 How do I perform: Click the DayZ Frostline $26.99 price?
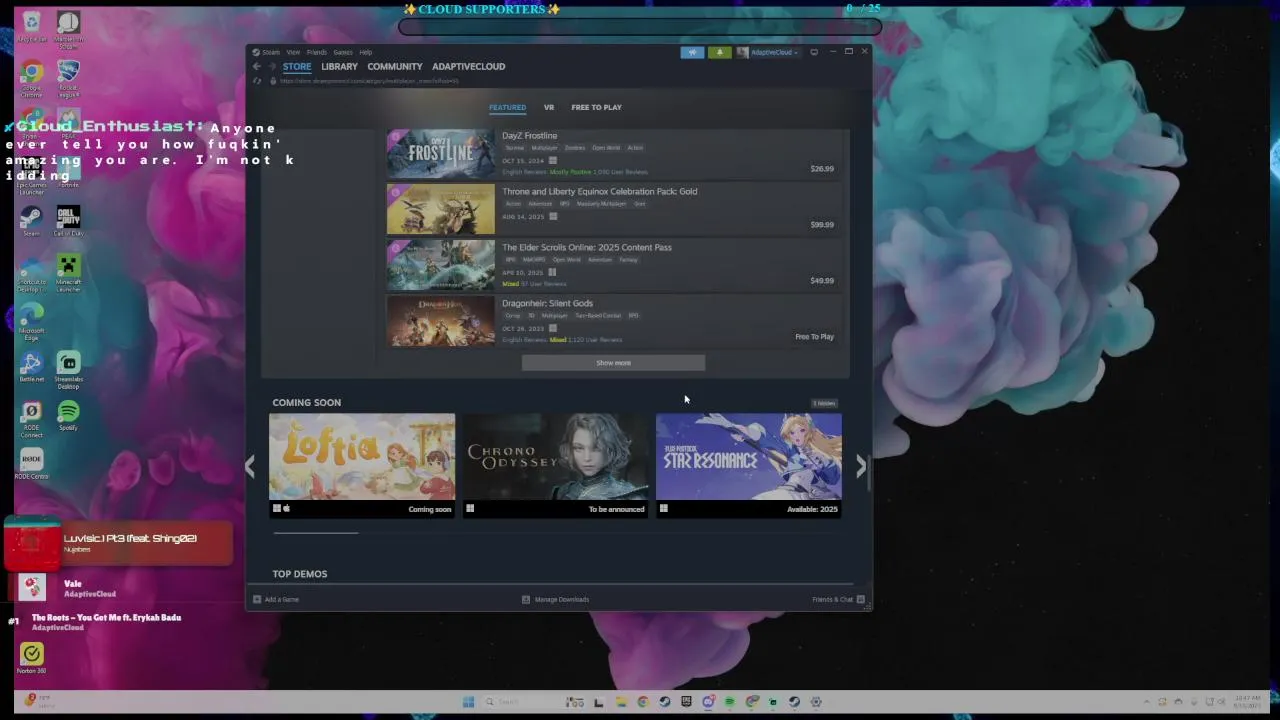822,169
